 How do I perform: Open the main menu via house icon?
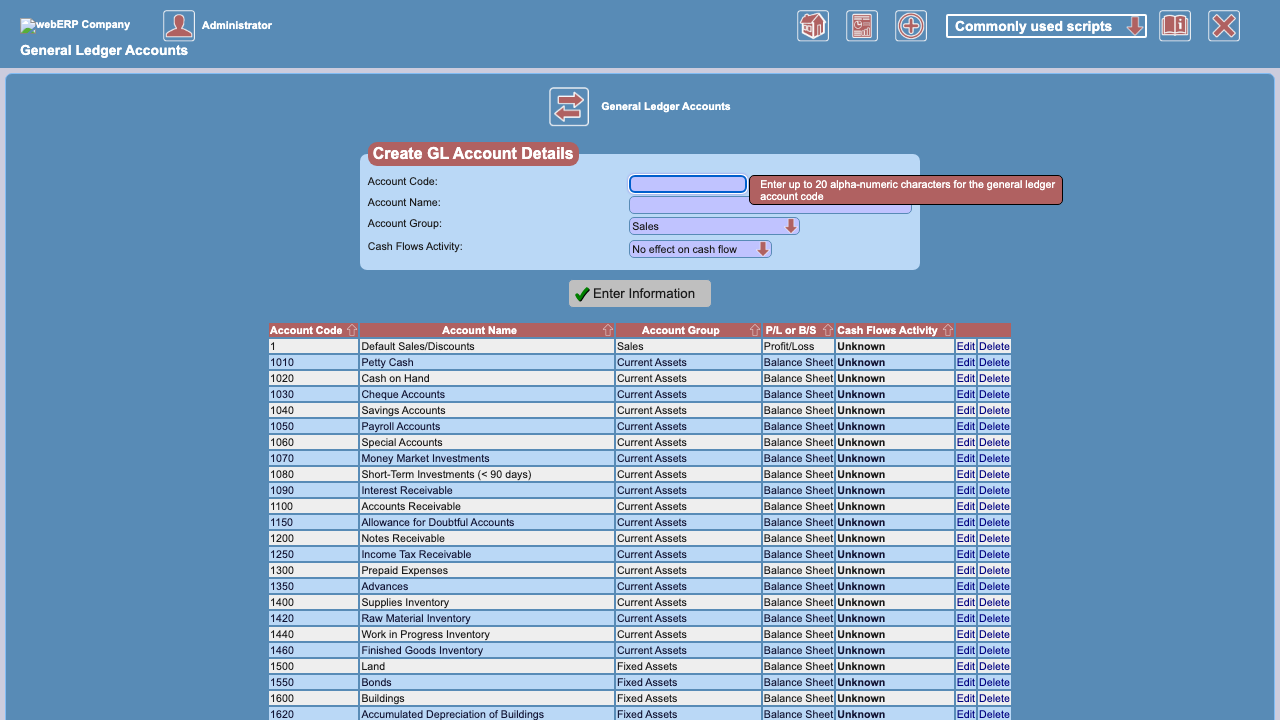click(813, 26)
